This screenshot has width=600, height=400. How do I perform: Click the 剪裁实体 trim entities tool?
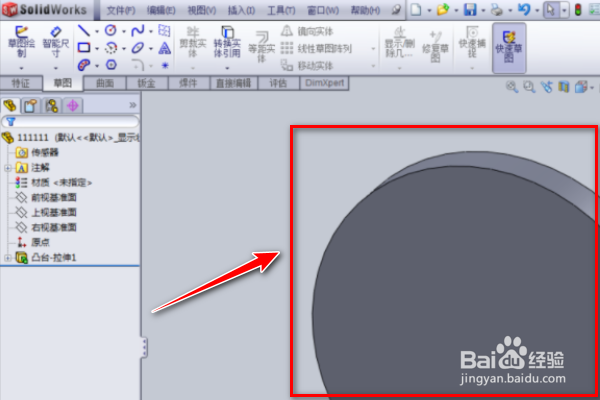[x=192, y=42]
